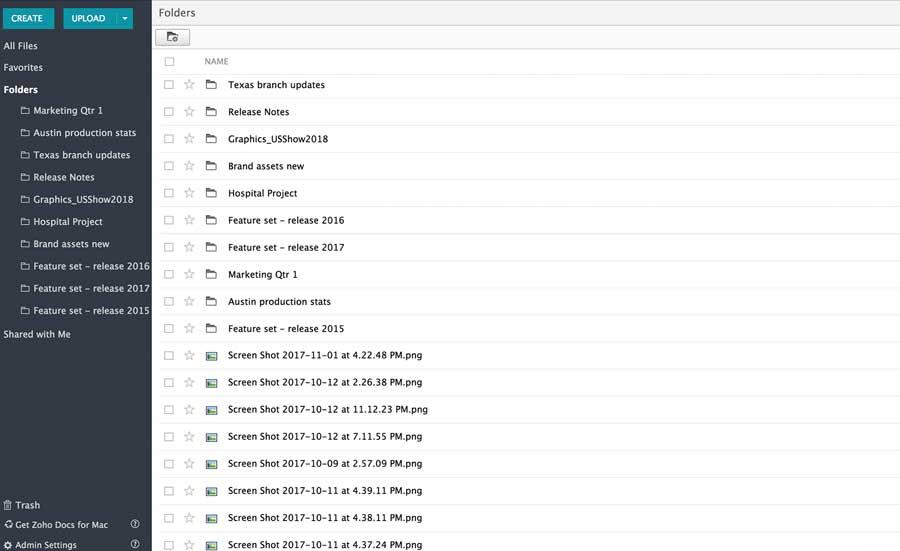Screen dimensions: 900x551
Task: Click the CREATE button
Action: click(x=28, y=18)
